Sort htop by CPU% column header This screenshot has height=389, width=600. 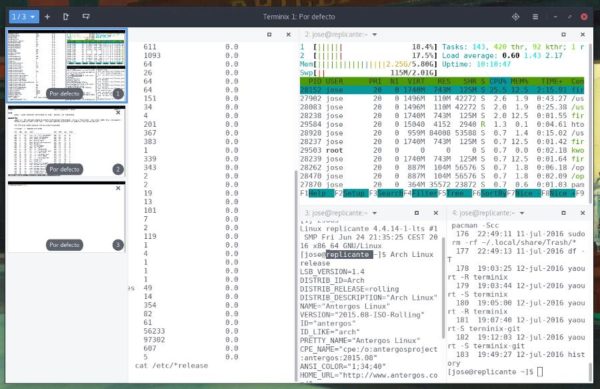[498, 81]
